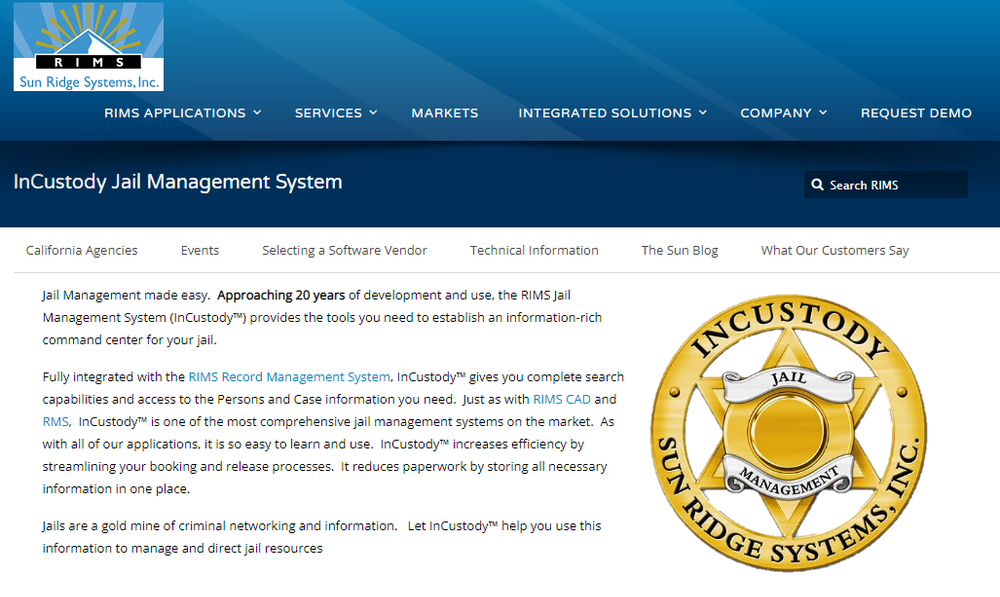The height and width of the screenshot is (597, 1000).
Task: Click the InCustody Jail Management badge image
Action: [789, 432]
